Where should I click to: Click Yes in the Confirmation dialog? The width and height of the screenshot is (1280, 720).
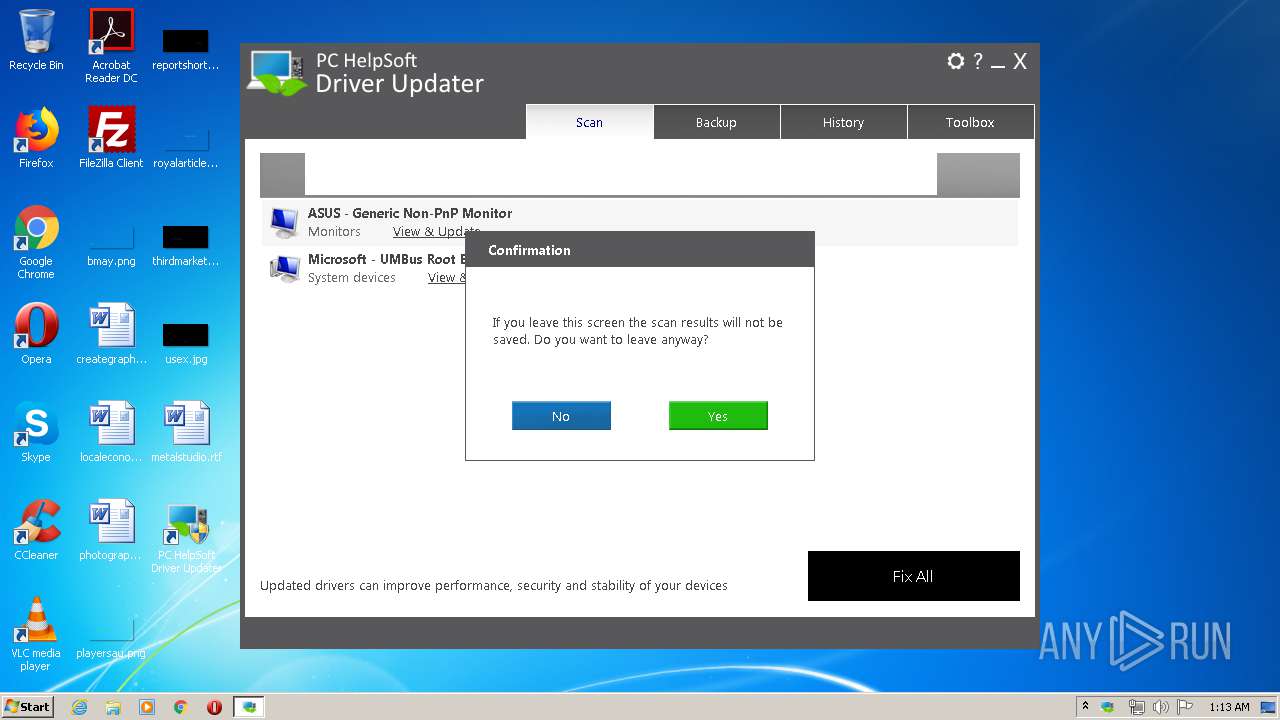[x=718, y=416]
